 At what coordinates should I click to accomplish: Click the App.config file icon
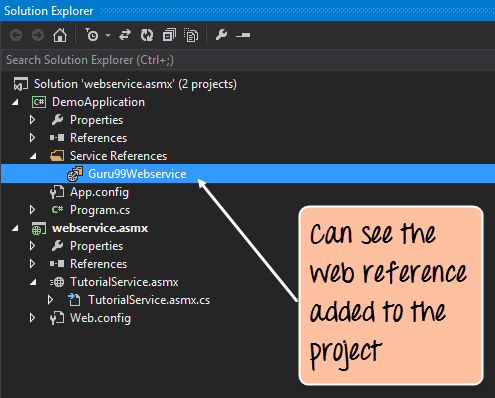[57, 192]
